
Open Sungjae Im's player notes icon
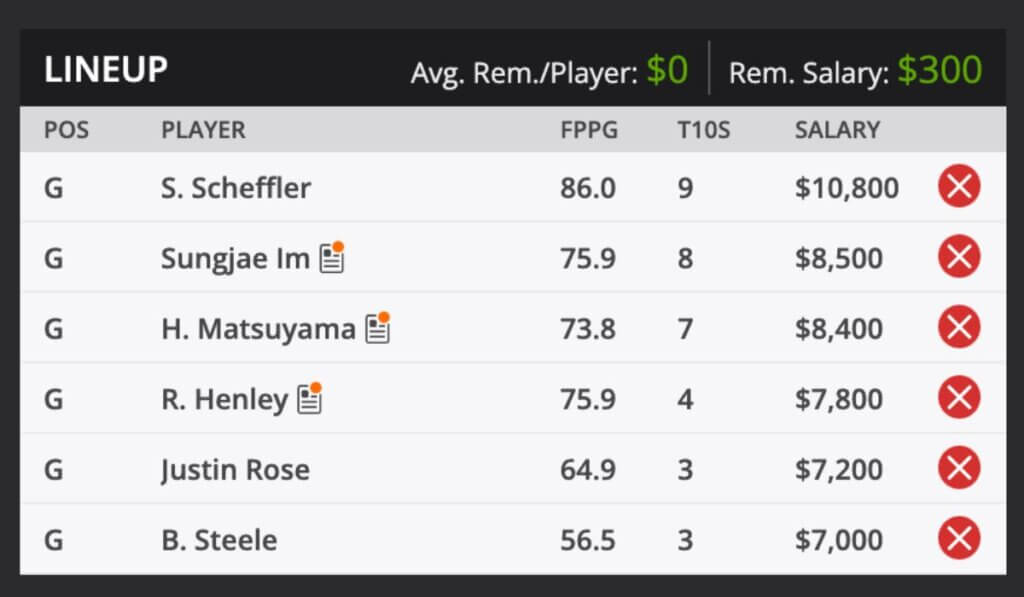point(330,257)
